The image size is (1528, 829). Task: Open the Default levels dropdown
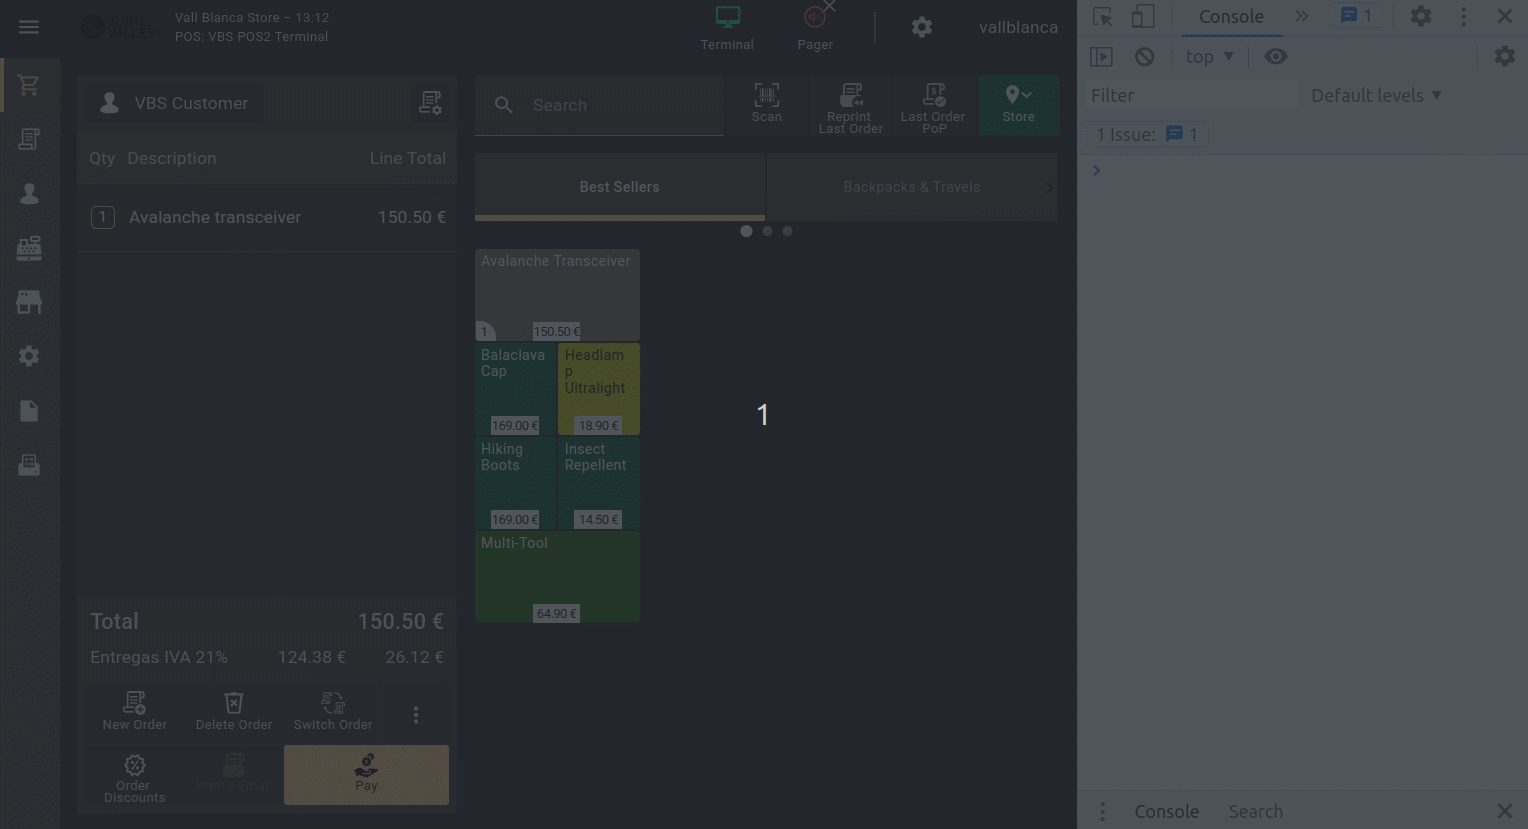tap(1376, 96)
